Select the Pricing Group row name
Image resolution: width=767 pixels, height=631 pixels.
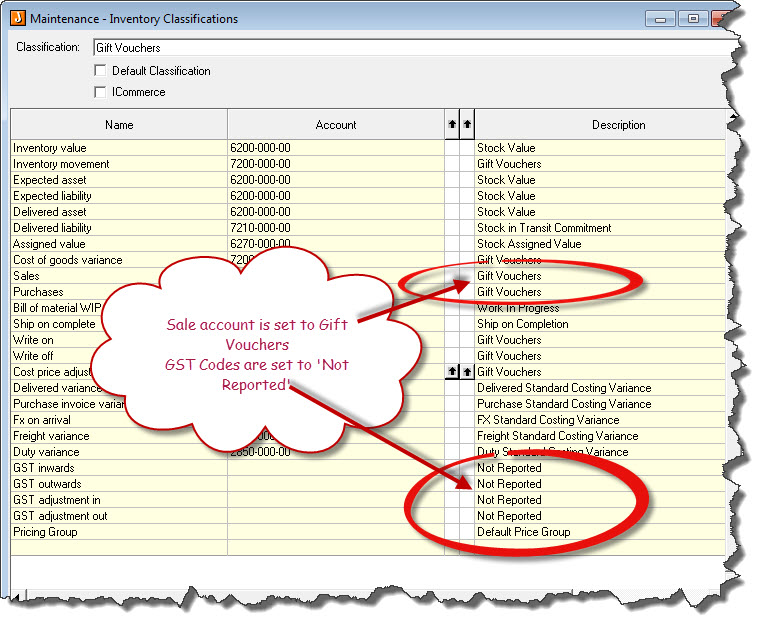click(x=45, y=532)
